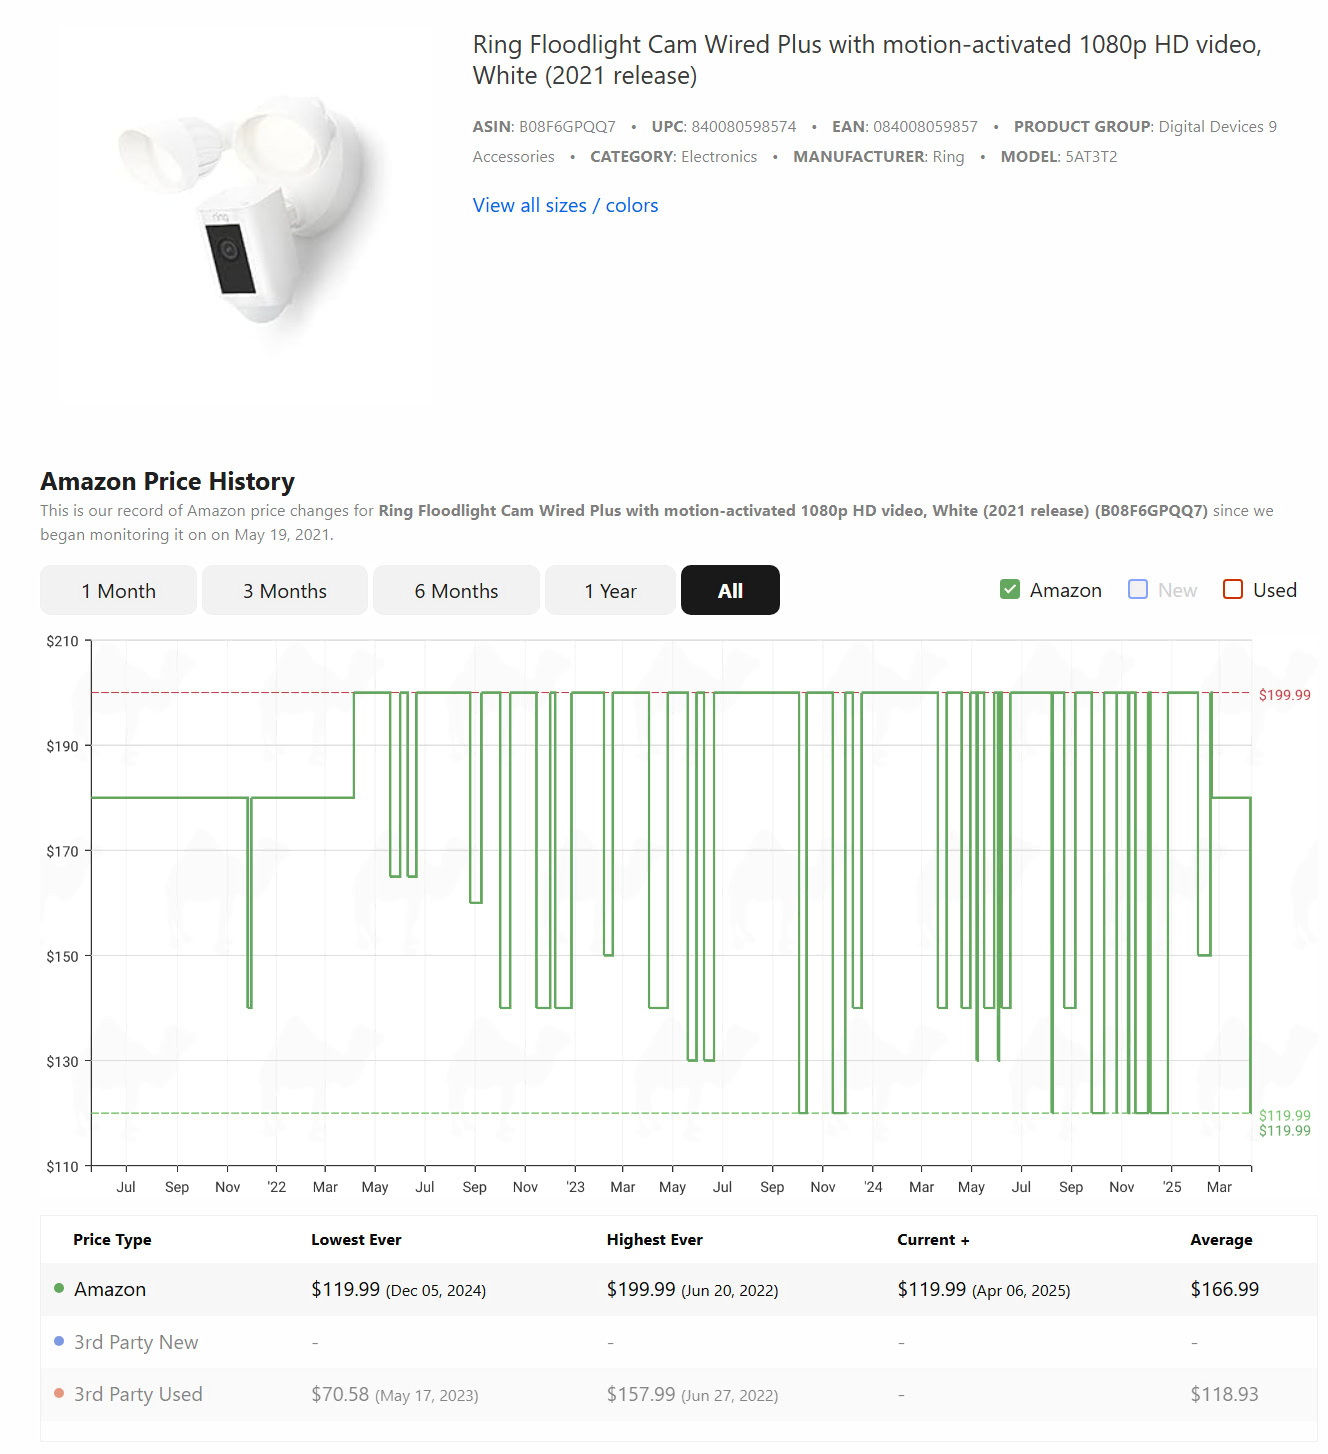
Task: Click the Amazon row label in table
Action: click(x=110, y=1289)
